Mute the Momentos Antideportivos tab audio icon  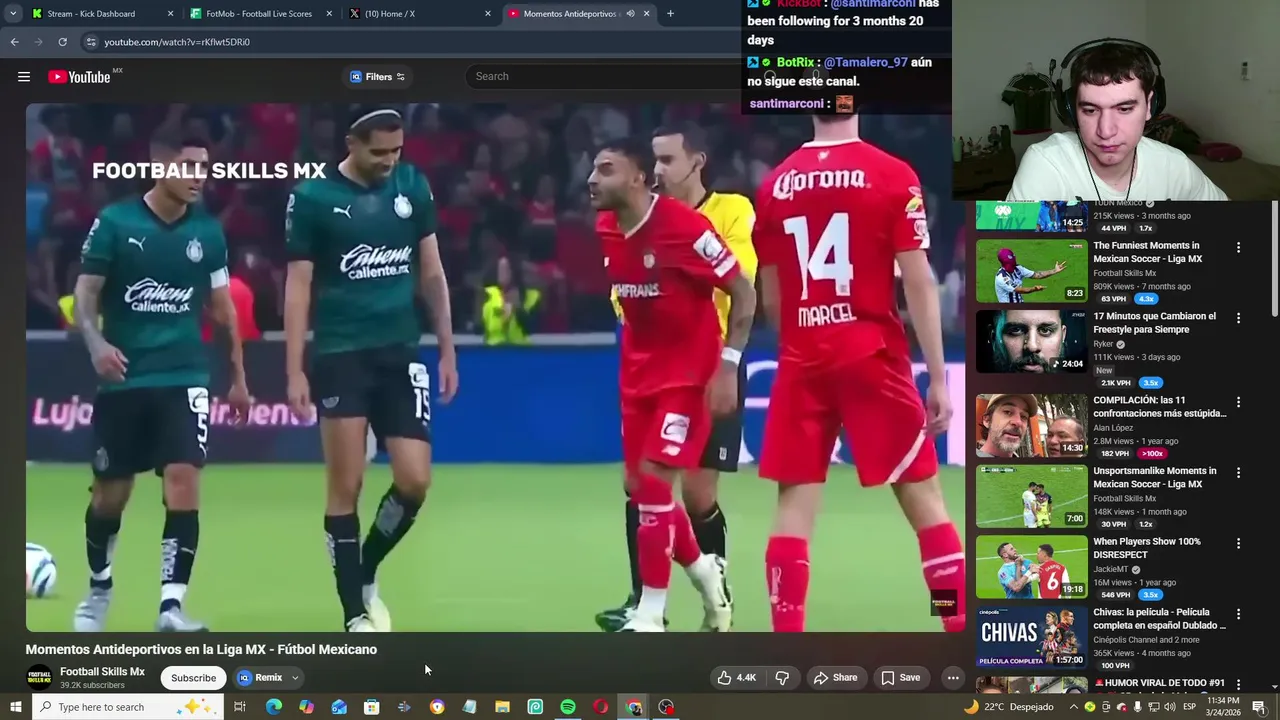[630, 14]
